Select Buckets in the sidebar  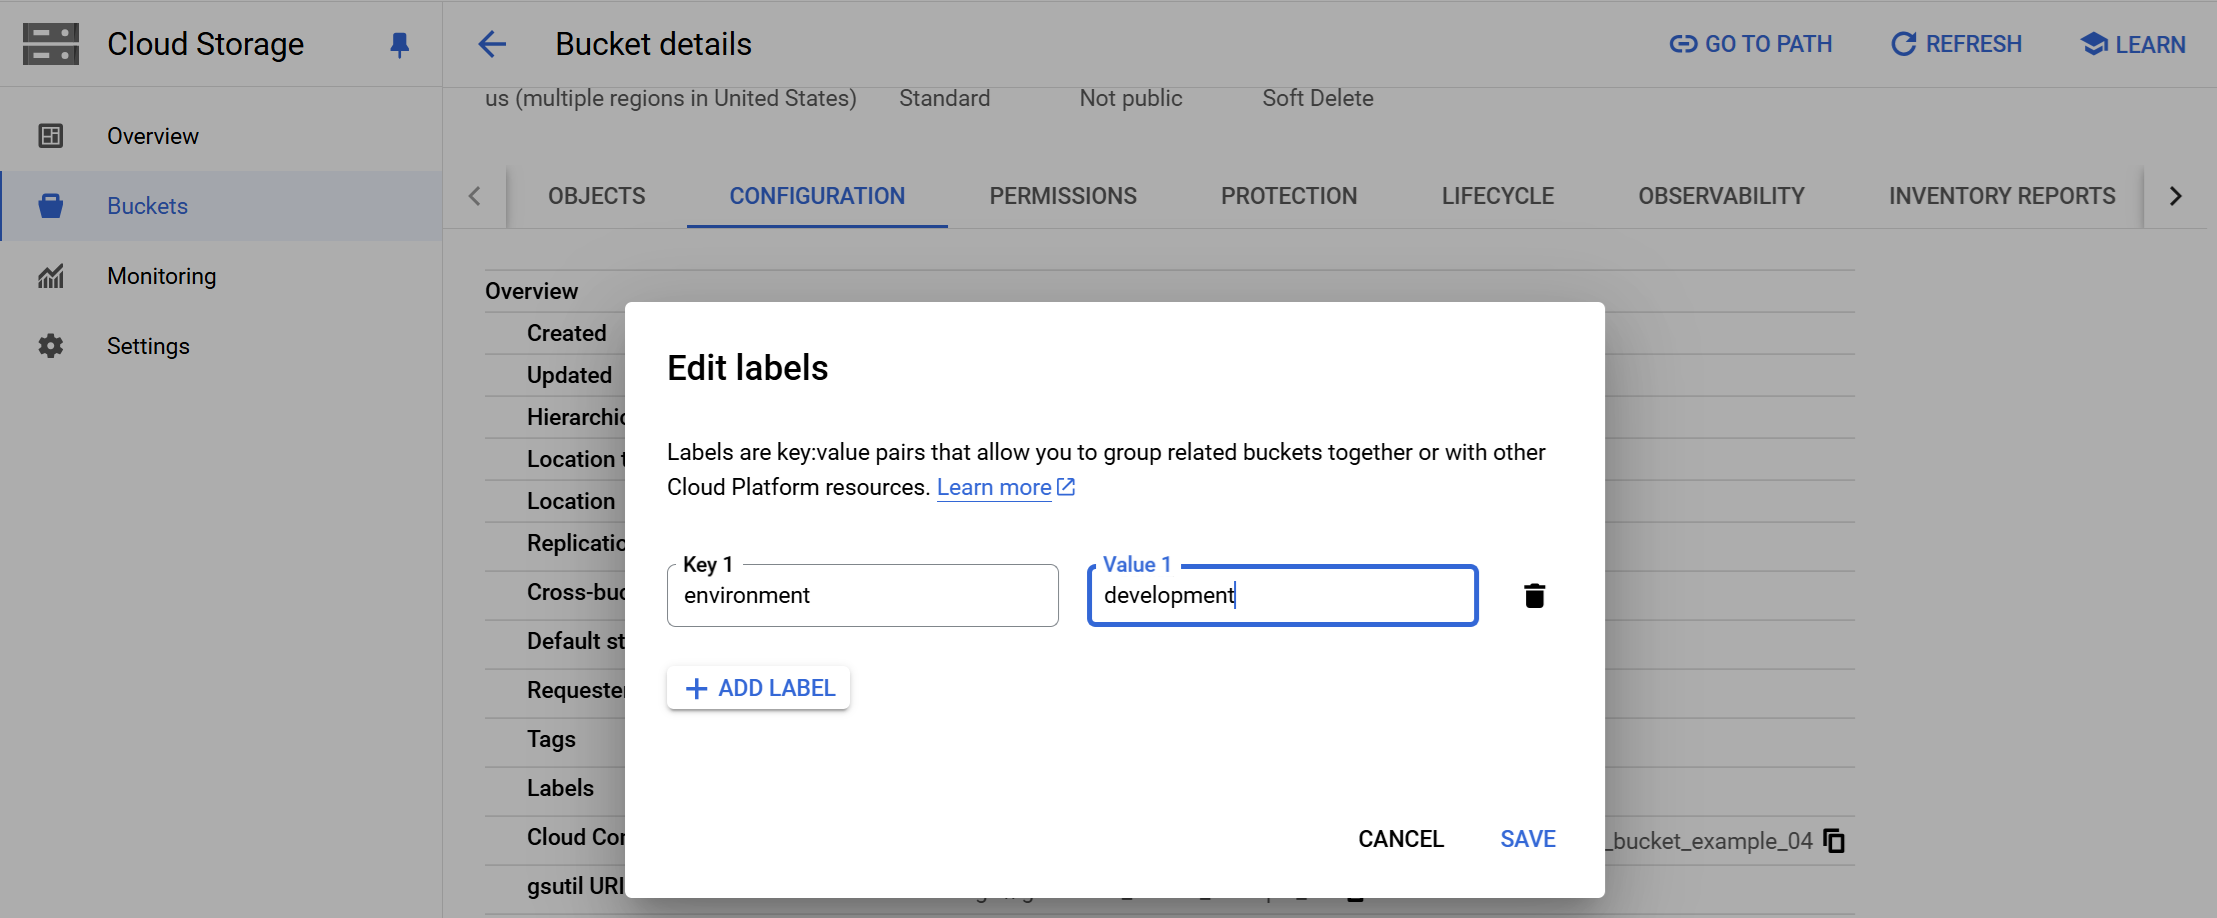point(147,206)
